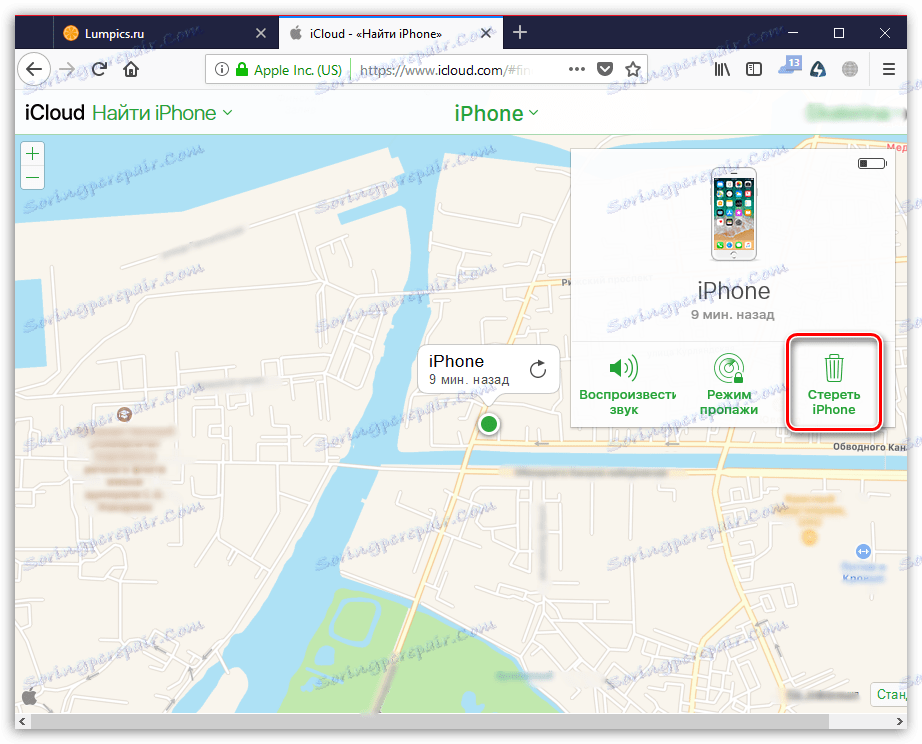Open a new browser tab
Image resolution: width=922 pixels, height=744 pixels.
coord(520,32)
